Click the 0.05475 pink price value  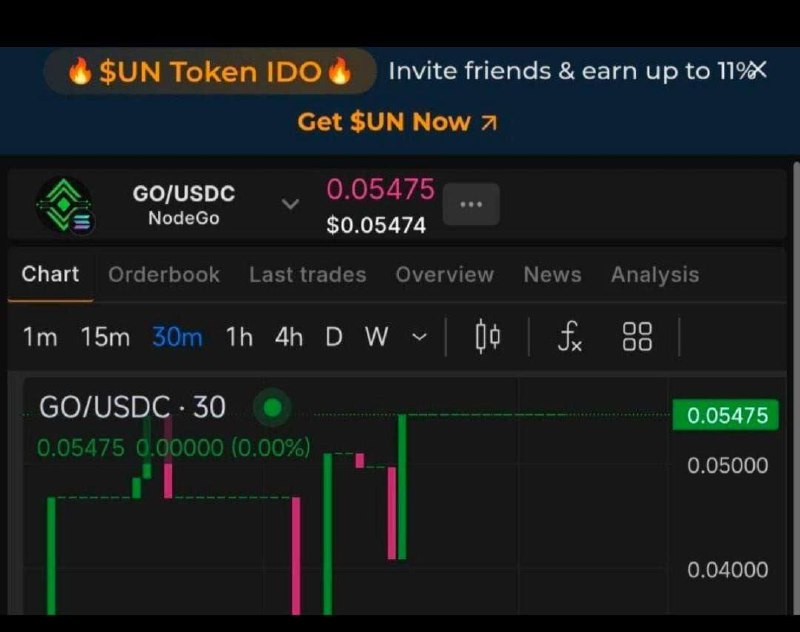[381, 189]
